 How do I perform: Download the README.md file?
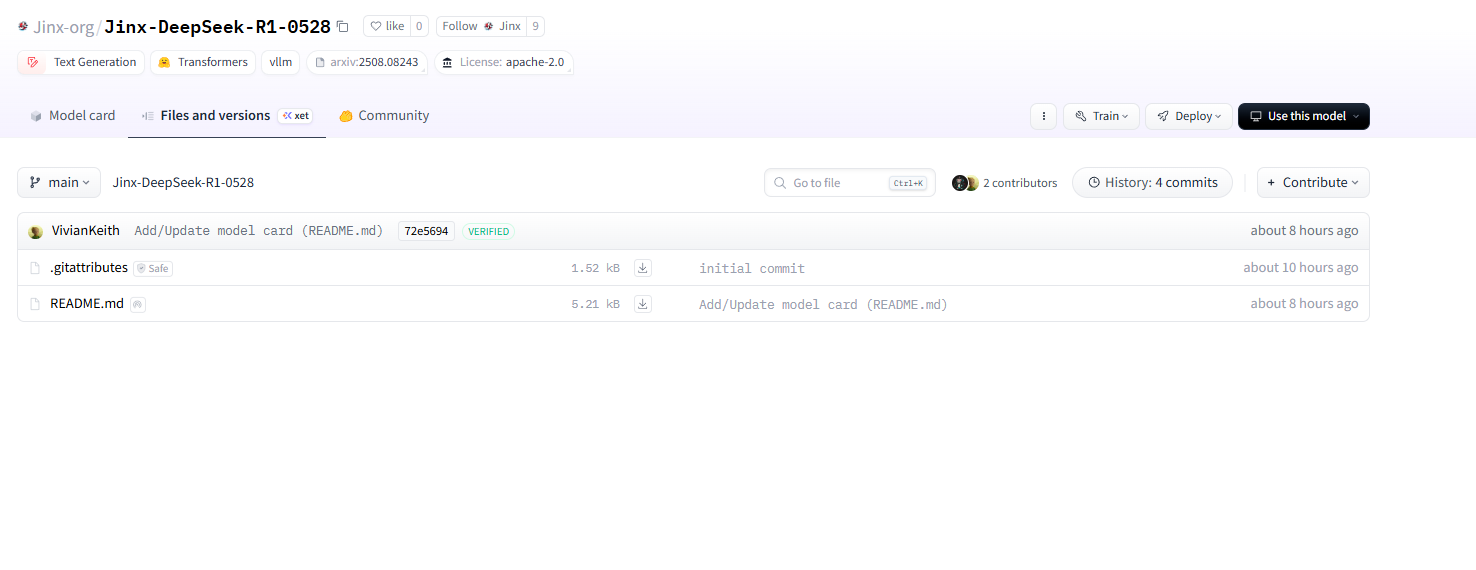(x=643, y=304)
